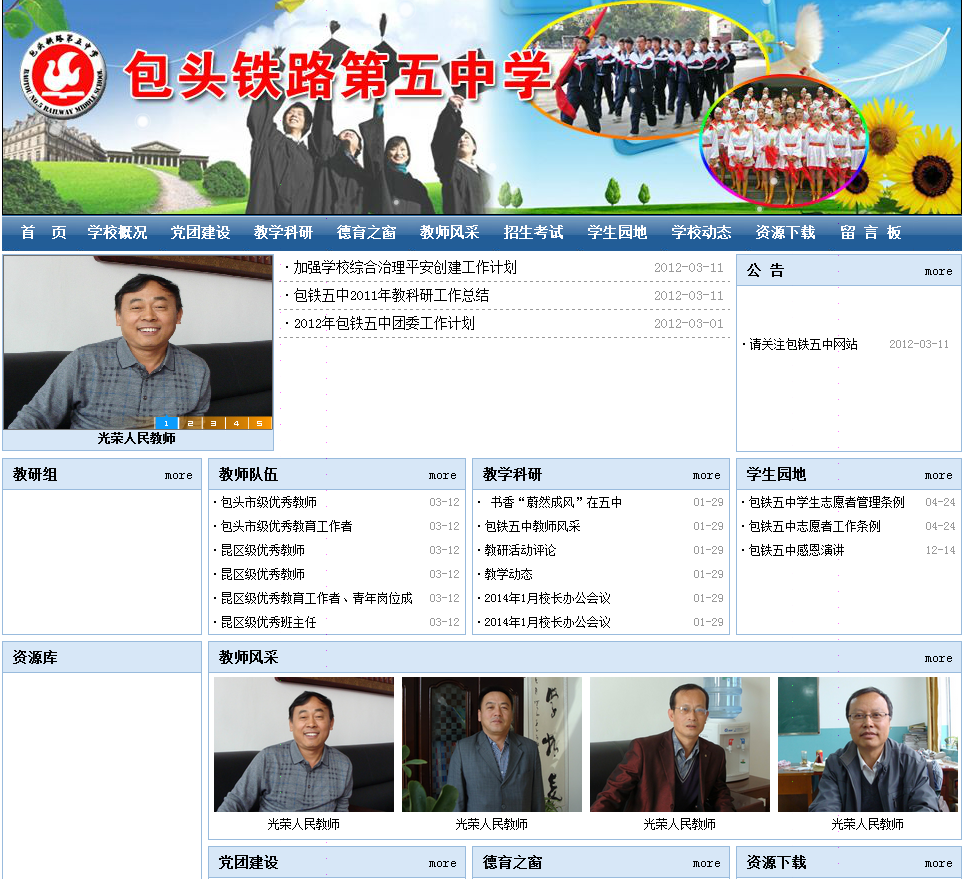Go to slide 5 in the photo slideshow
The image size is (964, 879).
point(260,423)
